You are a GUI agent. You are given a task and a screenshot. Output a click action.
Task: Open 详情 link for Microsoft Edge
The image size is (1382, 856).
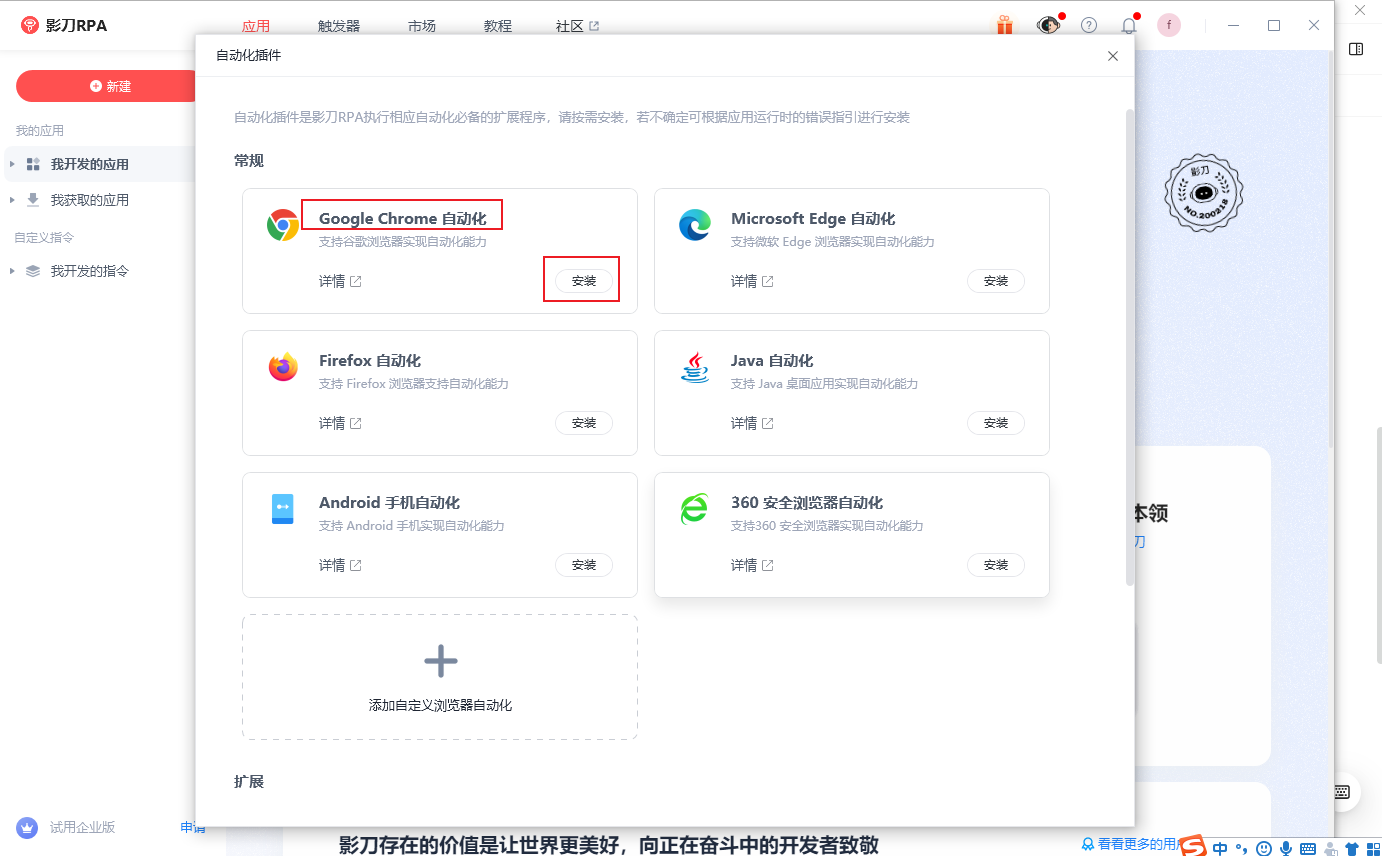(752, 281)
